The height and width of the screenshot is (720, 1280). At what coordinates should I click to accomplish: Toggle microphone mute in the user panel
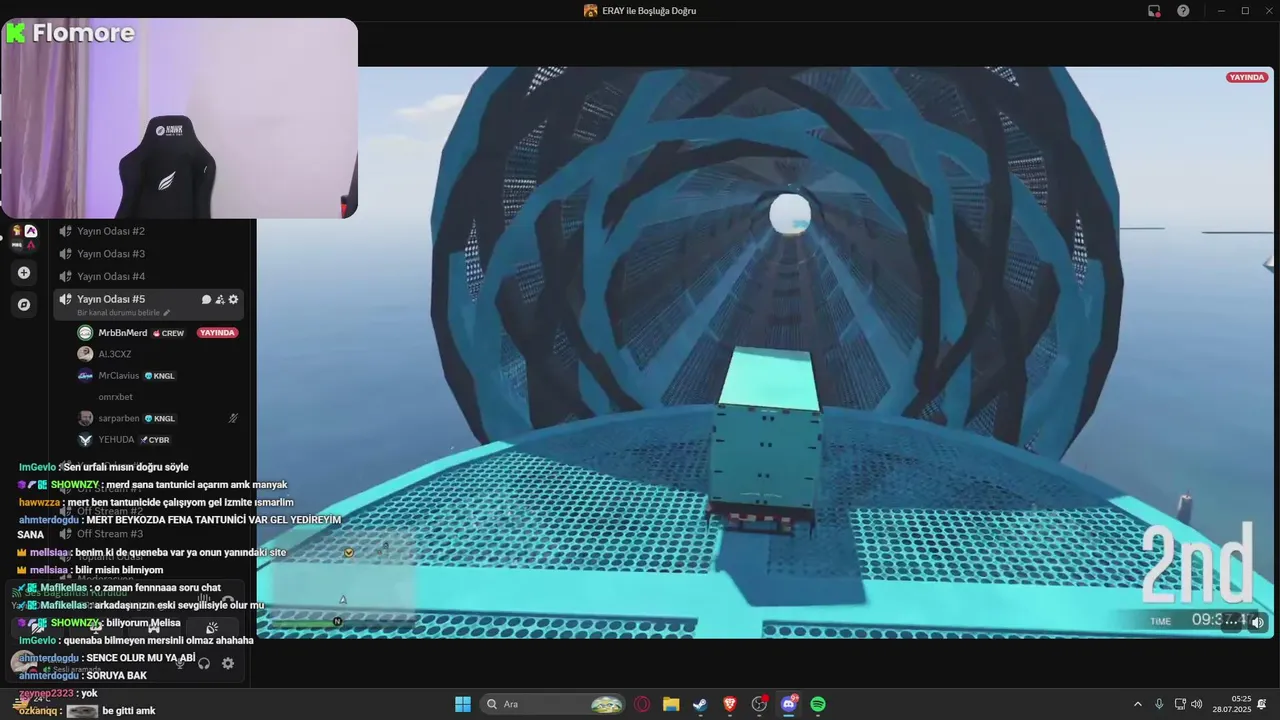point(180,663)
